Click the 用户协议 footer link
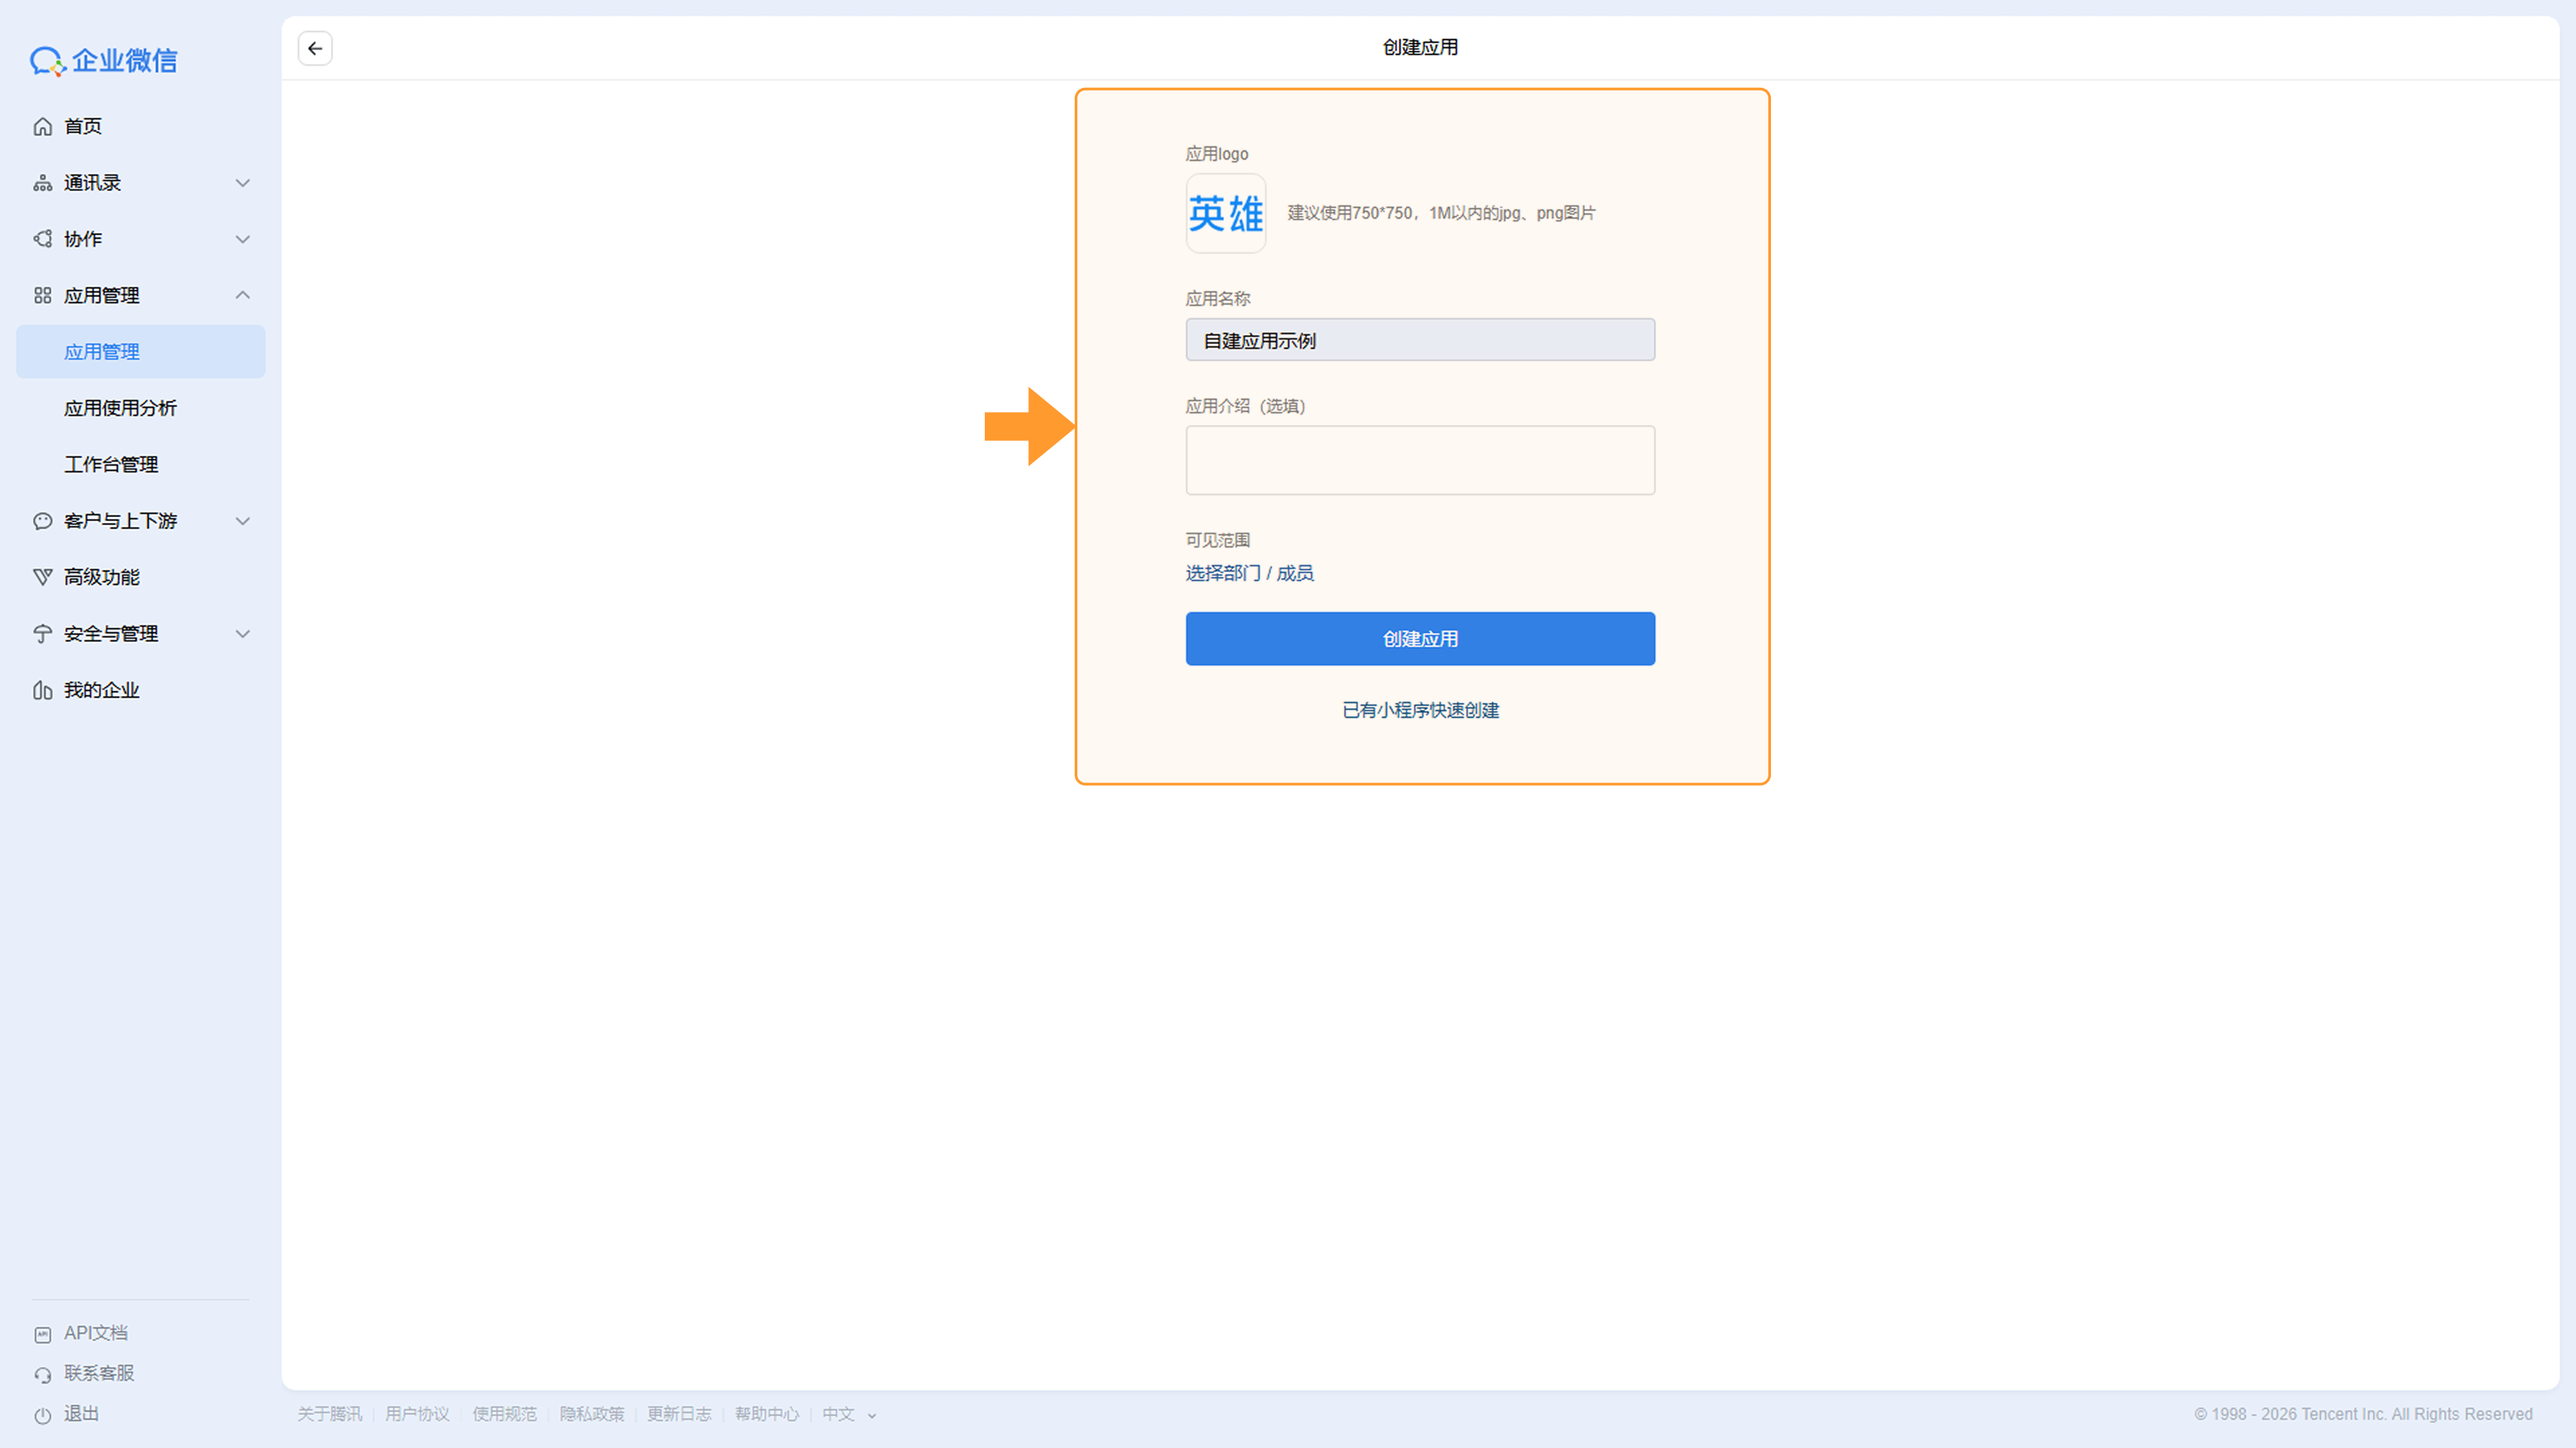 [417, 1414]
